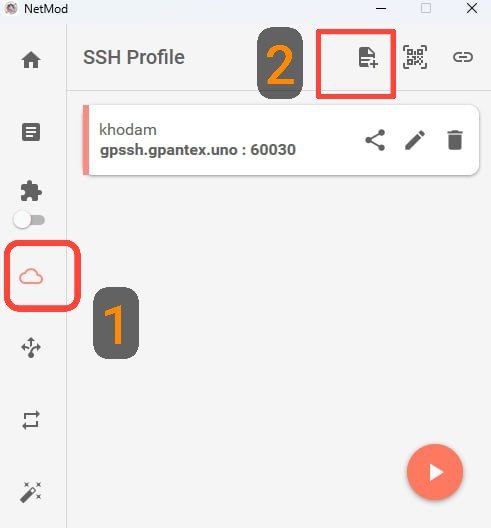The height and width of the screenshot is (528, 491).
Task: Edit the khodam profile with pencil
Action: (x=415, y=140)
